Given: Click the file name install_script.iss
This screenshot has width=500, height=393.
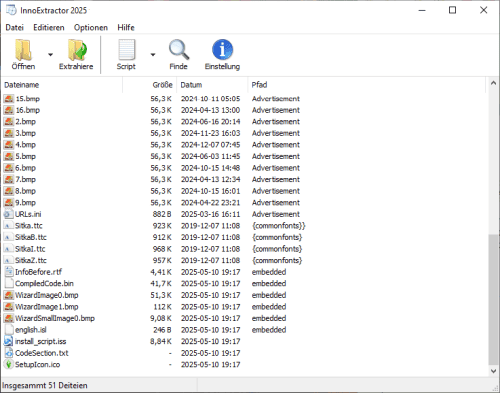Looking at the screenshot, I should coord(41,341).
